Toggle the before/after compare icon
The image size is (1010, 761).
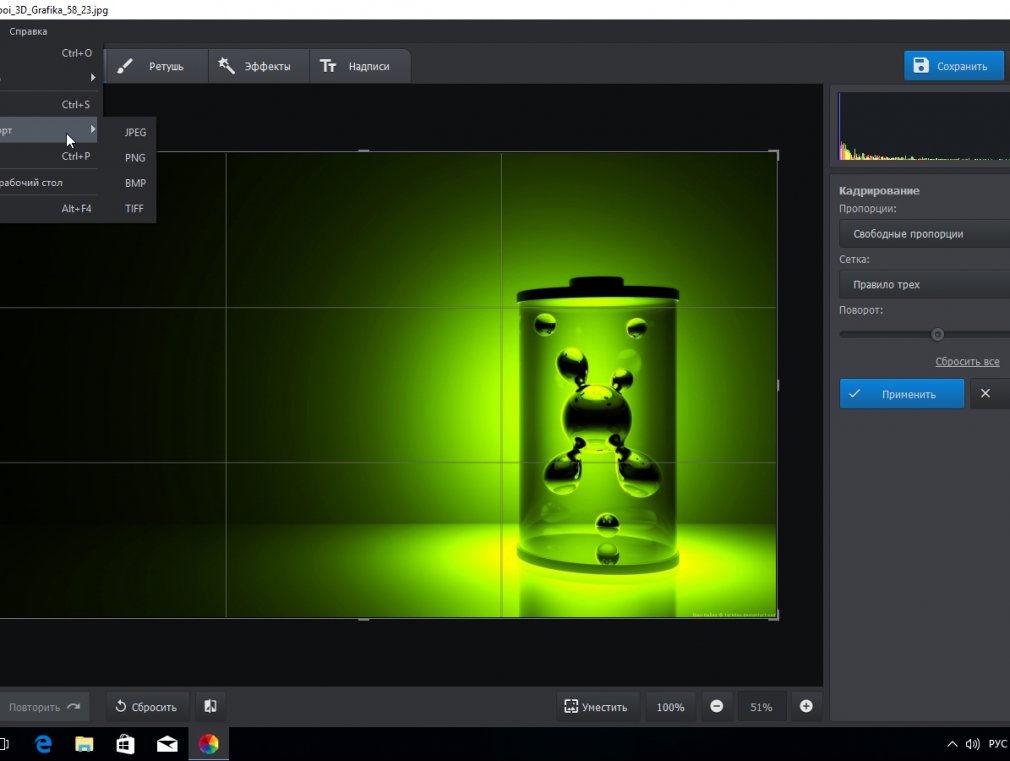pos(211,707)
